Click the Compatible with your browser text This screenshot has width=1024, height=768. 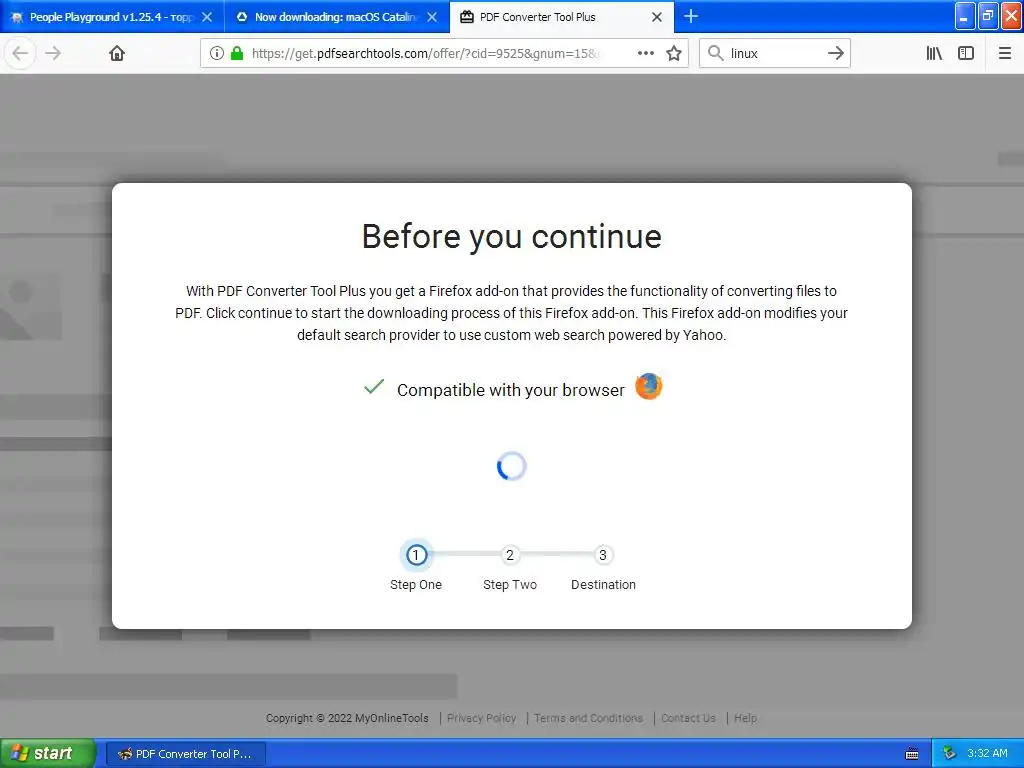coord(511,390)
